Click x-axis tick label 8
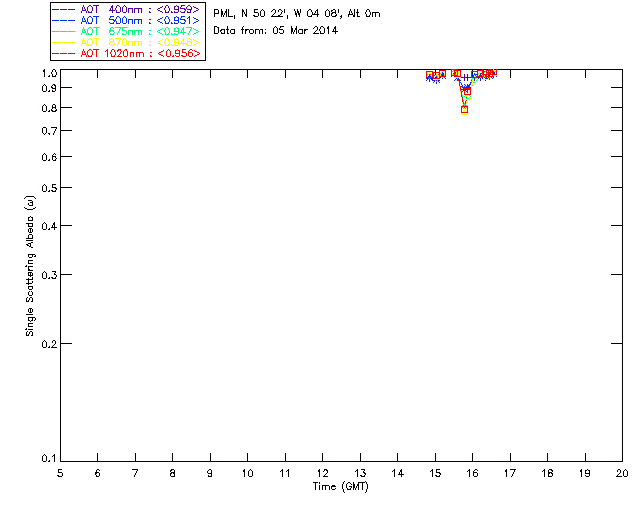This screenshot has width=640, height=512. tap(173, 473)
